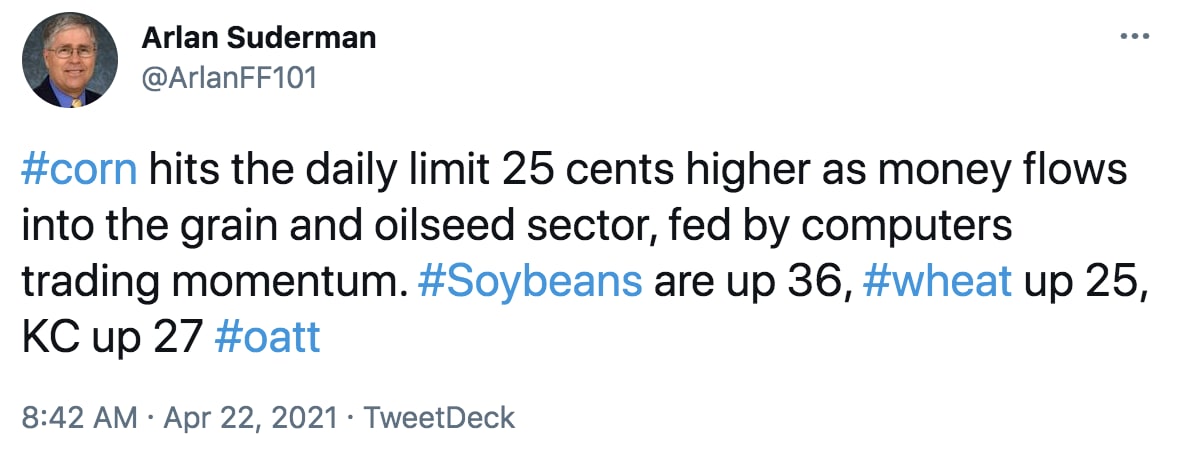Visit the @ArlanFF101 handle
The width and height of the screenshot is (1186, 452).
[x=229, y=76]
